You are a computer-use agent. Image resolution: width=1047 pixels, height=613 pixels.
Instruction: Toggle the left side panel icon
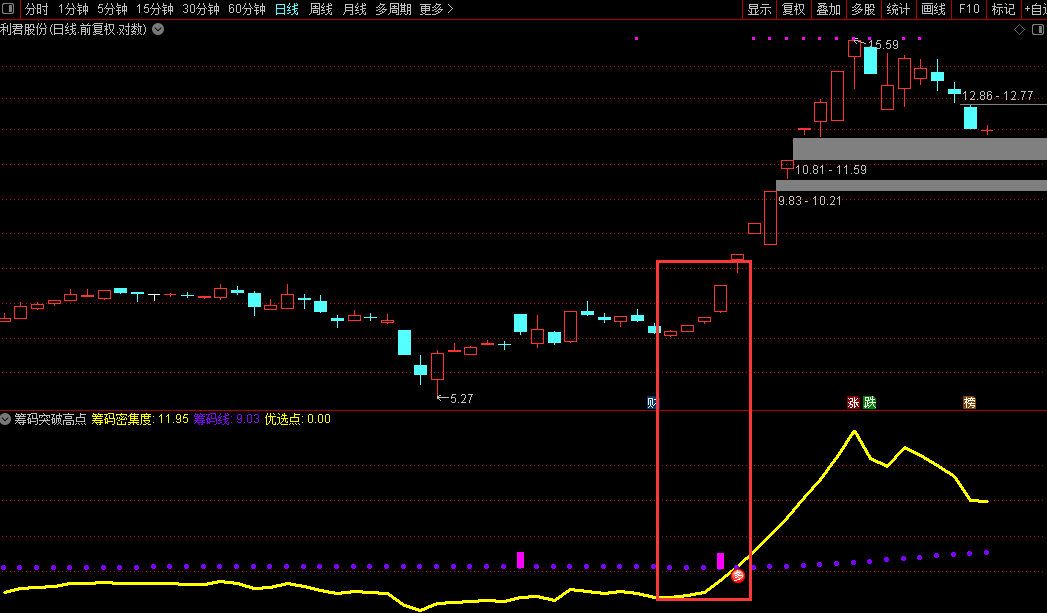pos(9,9)
